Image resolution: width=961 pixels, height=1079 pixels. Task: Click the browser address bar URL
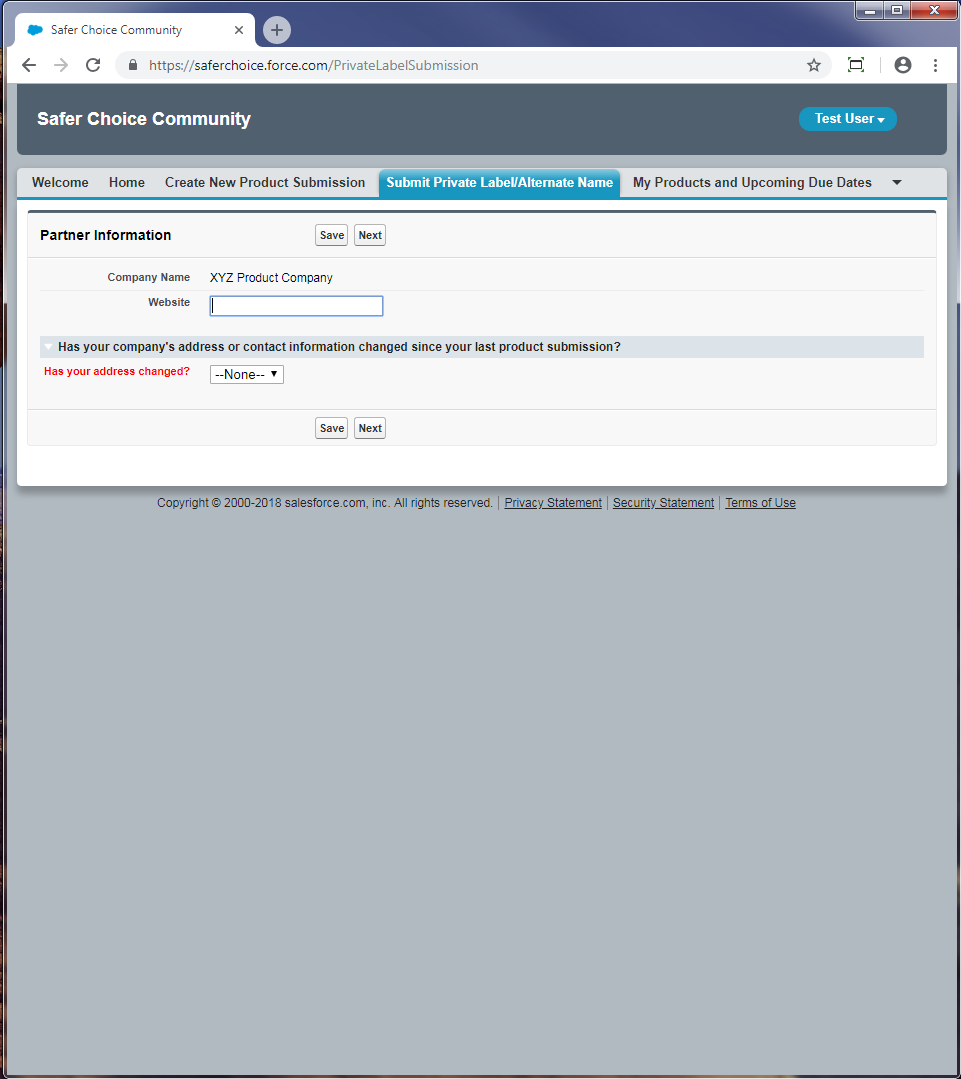pos(314,65)
